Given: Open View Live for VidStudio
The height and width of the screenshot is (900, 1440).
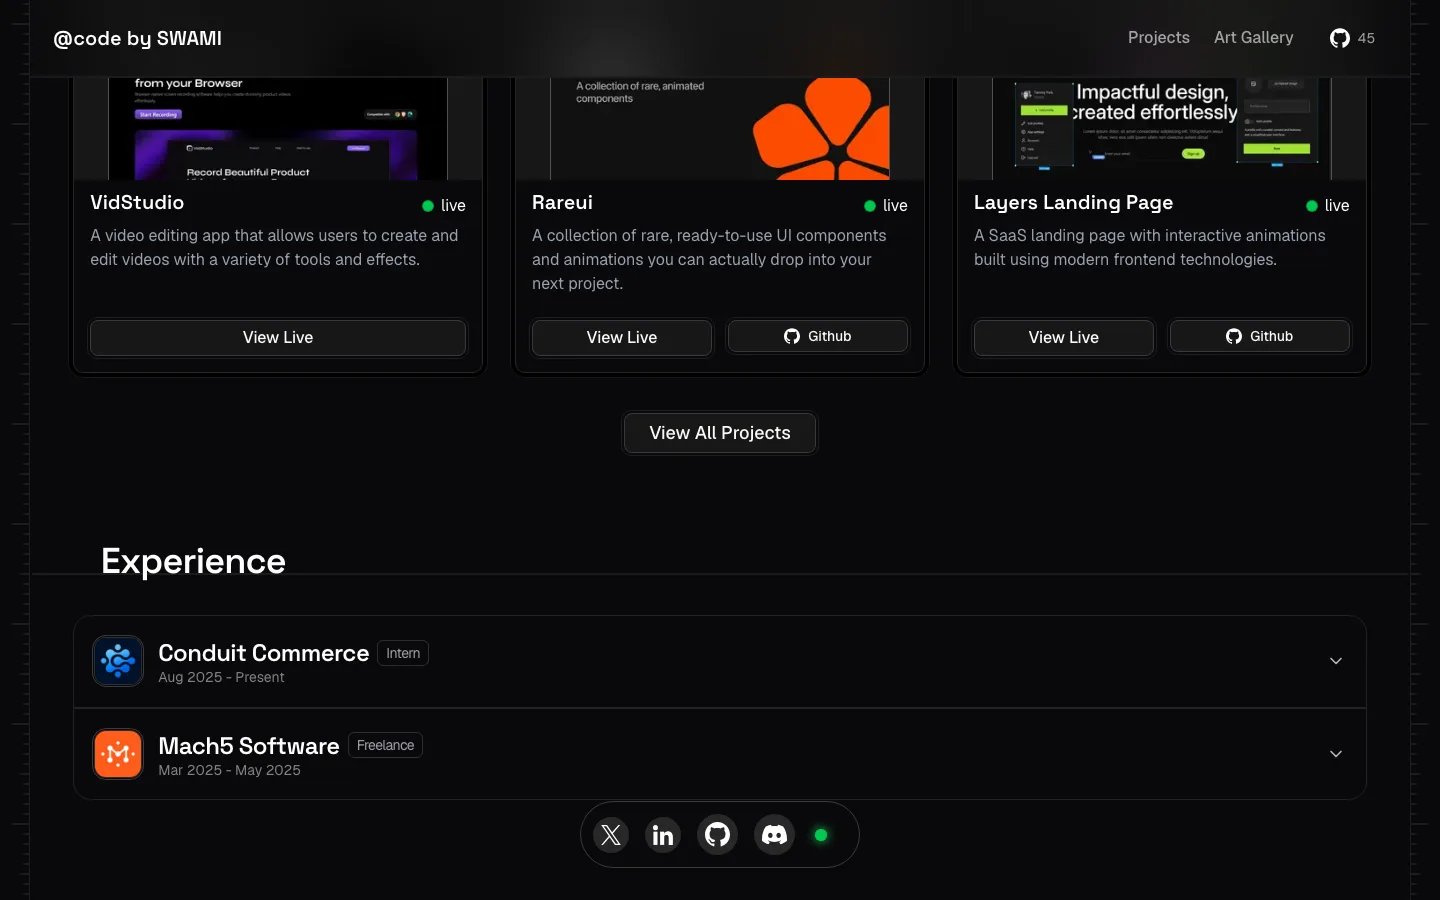Looking at the screenshot, I should (x=278, y=338).
